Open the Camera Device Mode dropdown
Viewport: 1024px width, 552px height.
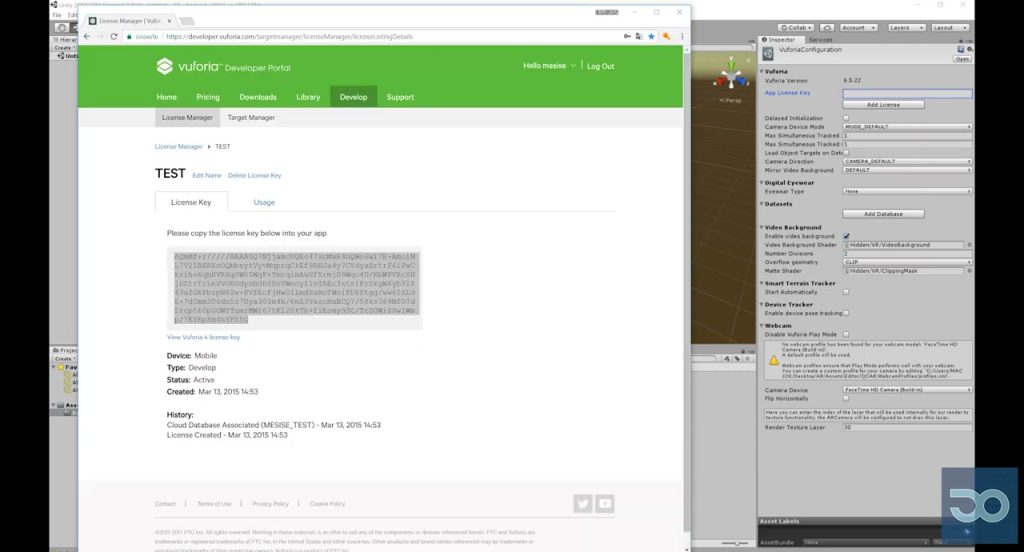pyautogui.click(x=907, y=127)
